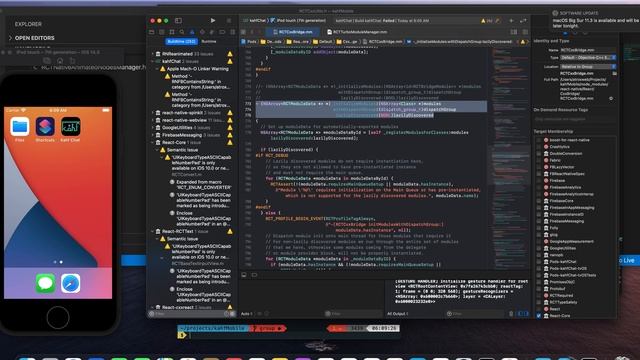Image resolution: width=640 pixels, height=360 pixels.
Task: Expand the react-native-webview issues group
Action: click(153, 120)
